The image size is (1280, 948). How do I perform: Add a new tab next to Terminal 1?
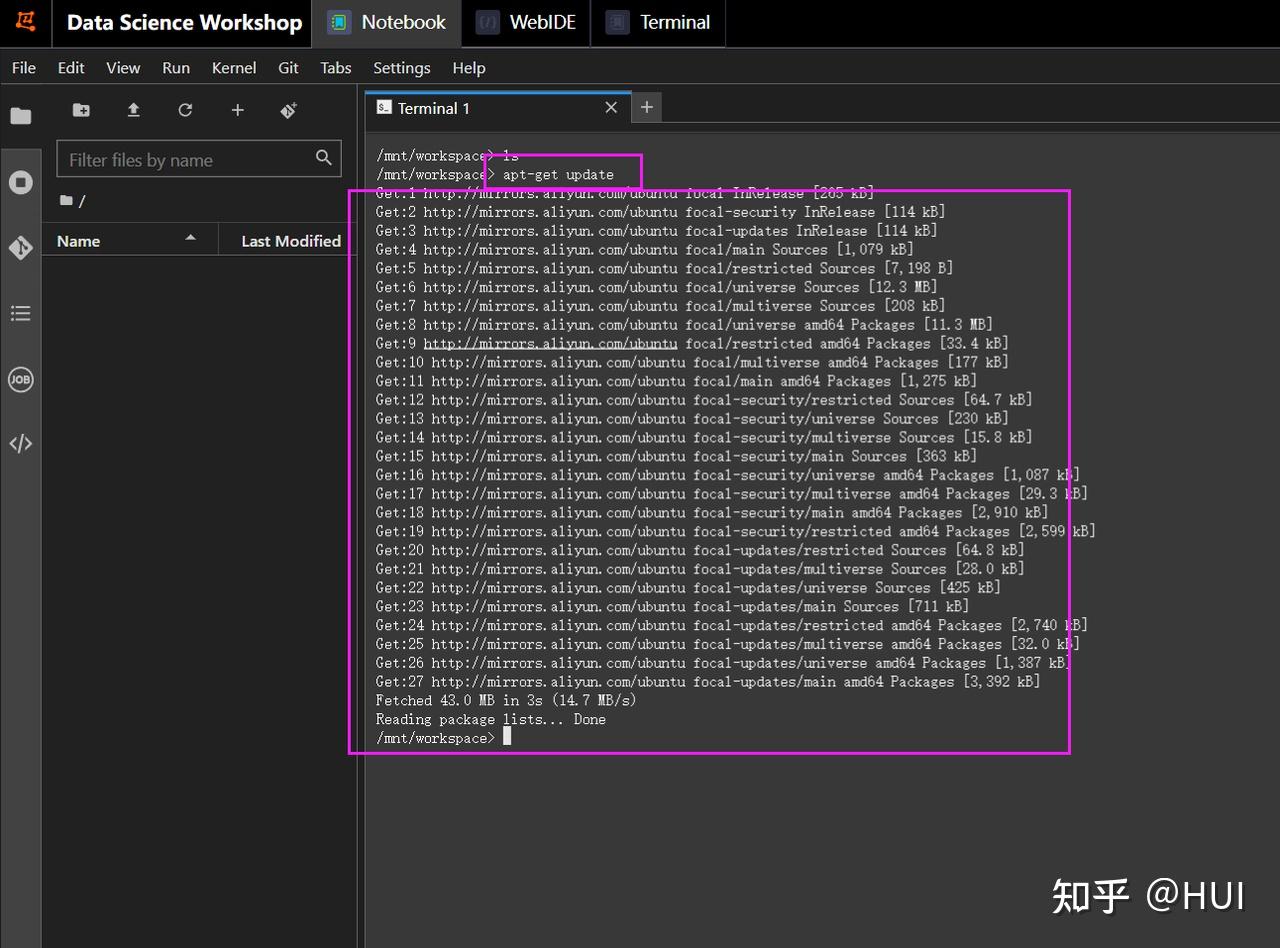(x=647, y=107)
